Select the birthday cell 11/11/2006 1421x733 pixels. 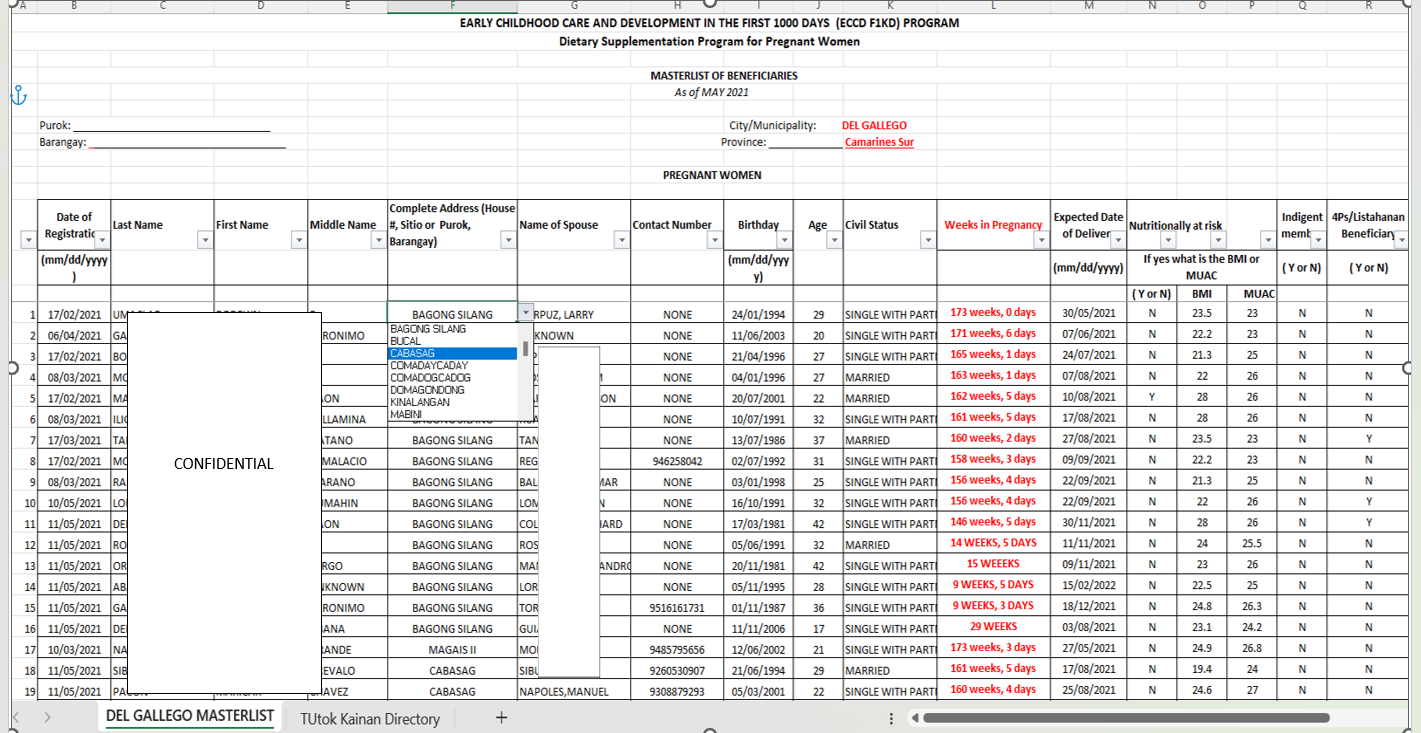point(758,629)
